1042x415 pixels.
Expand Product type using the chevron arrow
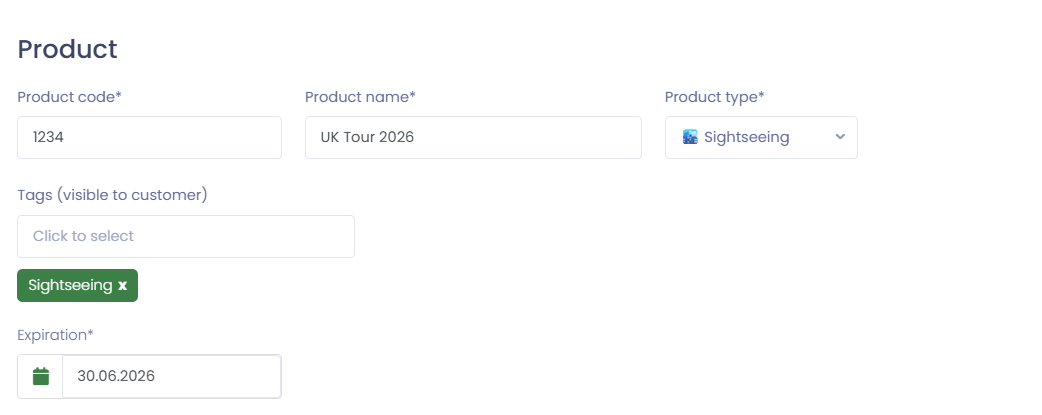(x=840, y=137)
